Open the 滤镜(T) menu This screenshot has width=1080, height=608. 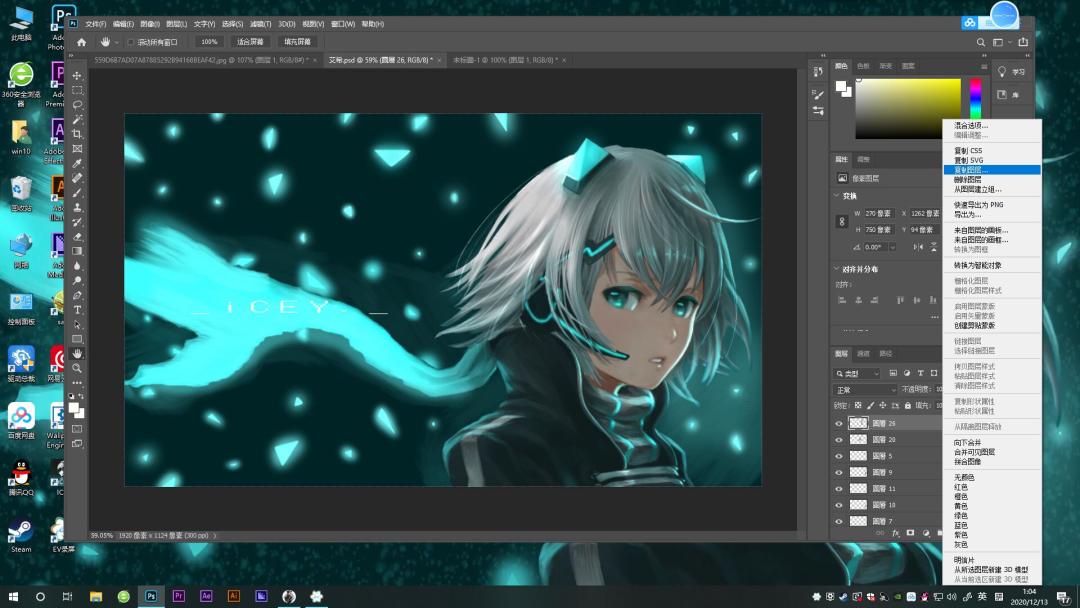[x=260, y=24]
